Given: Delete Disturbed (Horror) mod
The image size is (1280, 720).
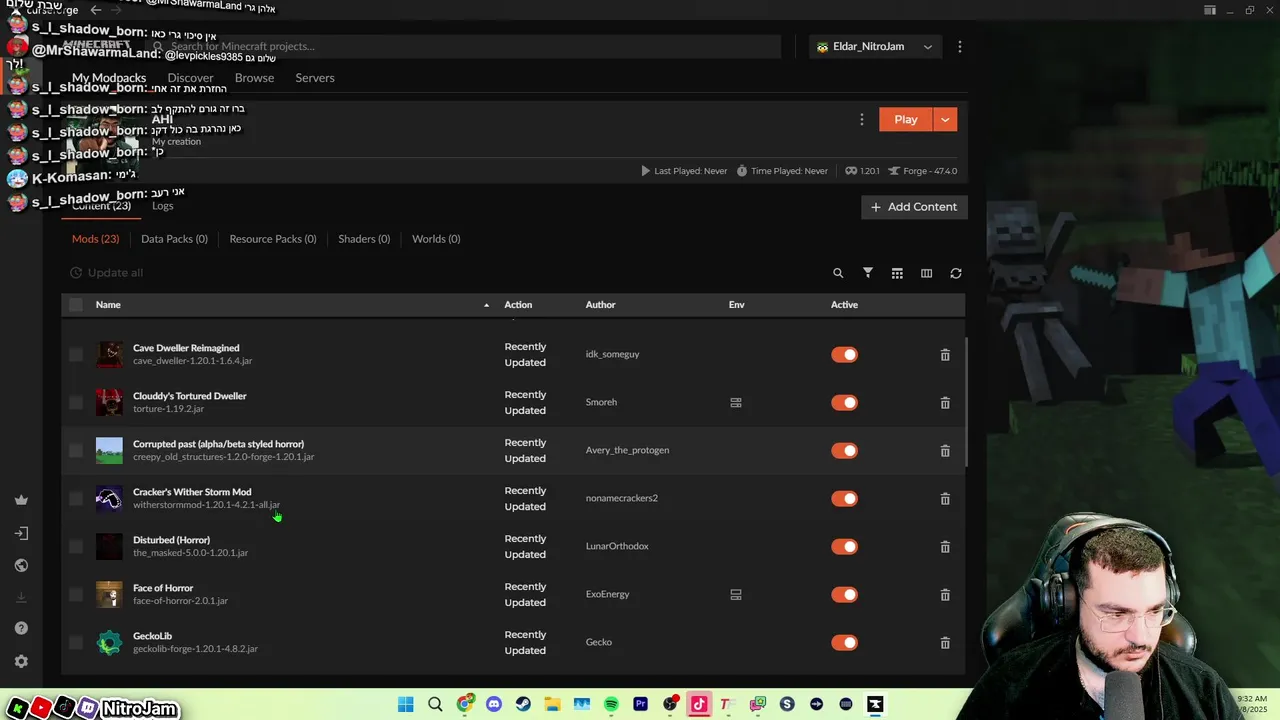Looking at the screenshot, I should (945, 547).
